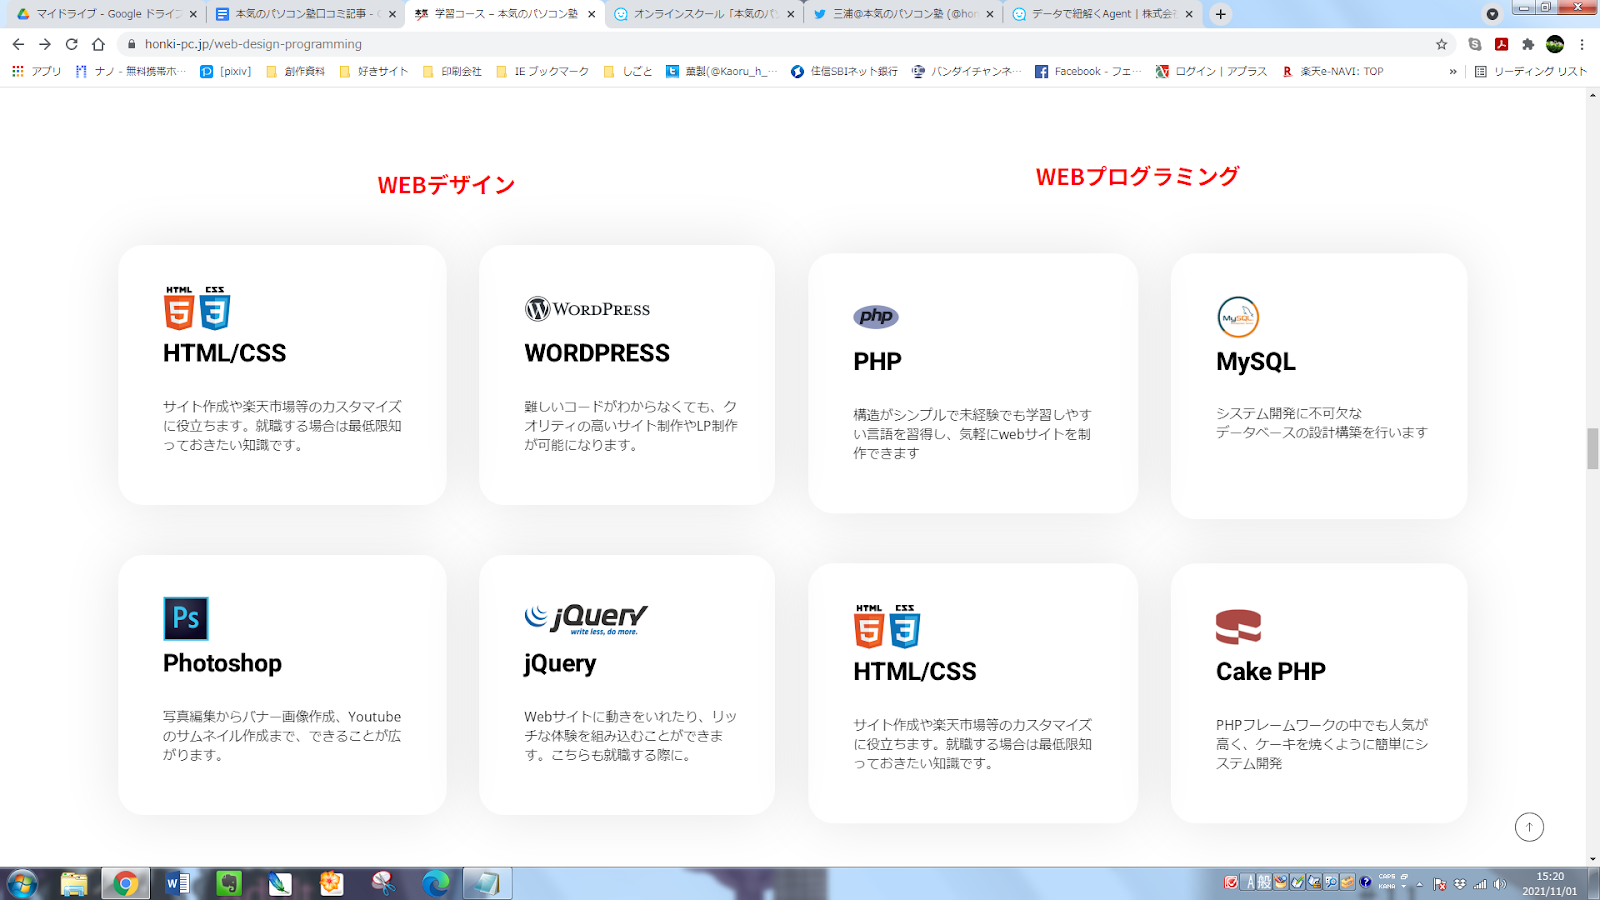
Task: Click the Photoshop card heading
Action: (x=222, y=663)
